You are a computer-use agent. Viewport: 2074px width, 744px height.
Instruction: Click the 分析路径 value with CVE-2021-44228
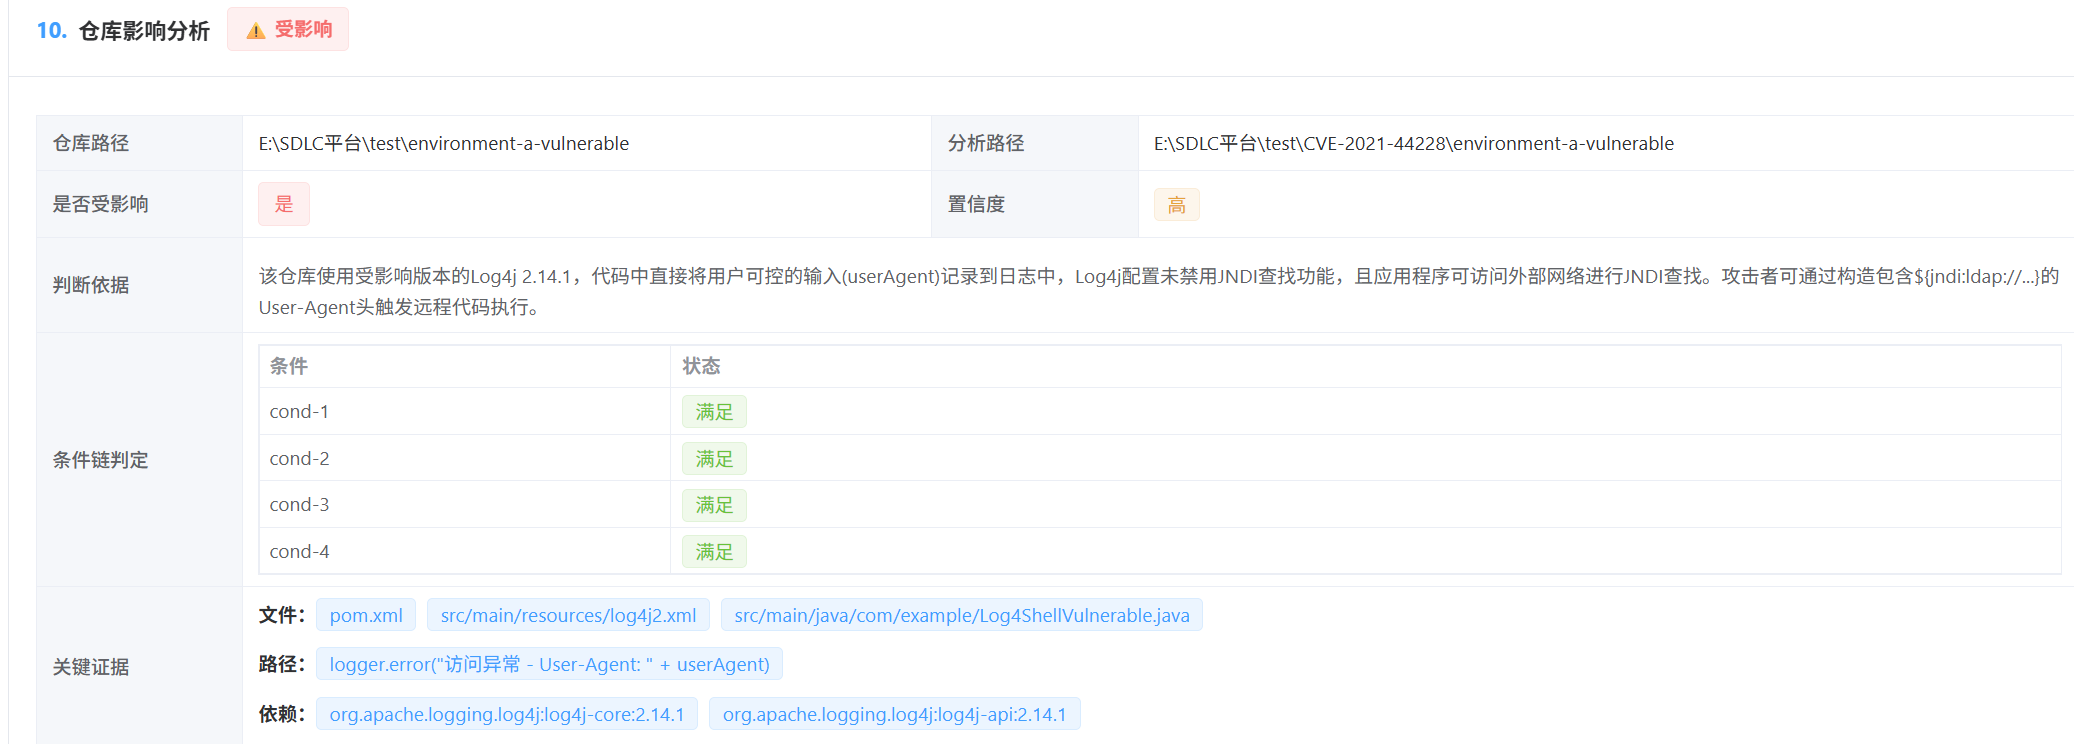[x=1413, y=144]
